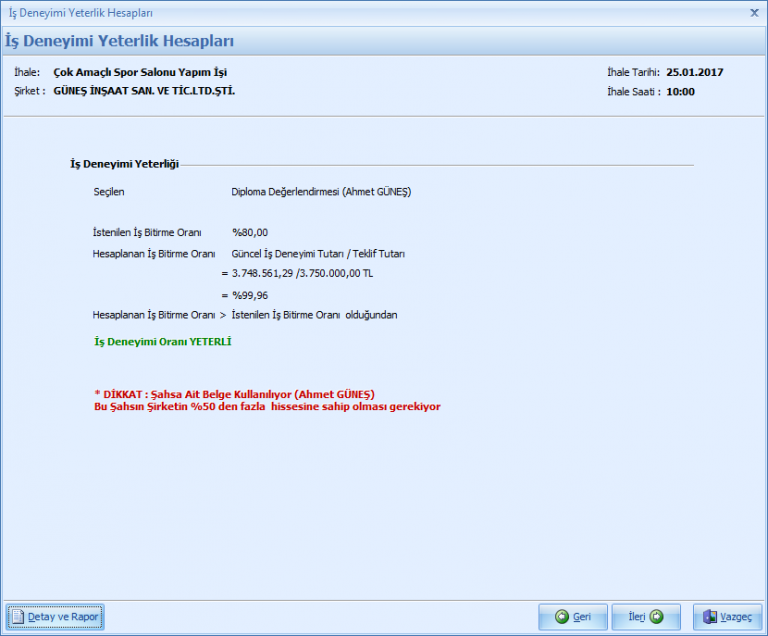Select the tender name Çok Amaçlı Spor Salonu
The image size is (768, 636).
click(140, 72)
